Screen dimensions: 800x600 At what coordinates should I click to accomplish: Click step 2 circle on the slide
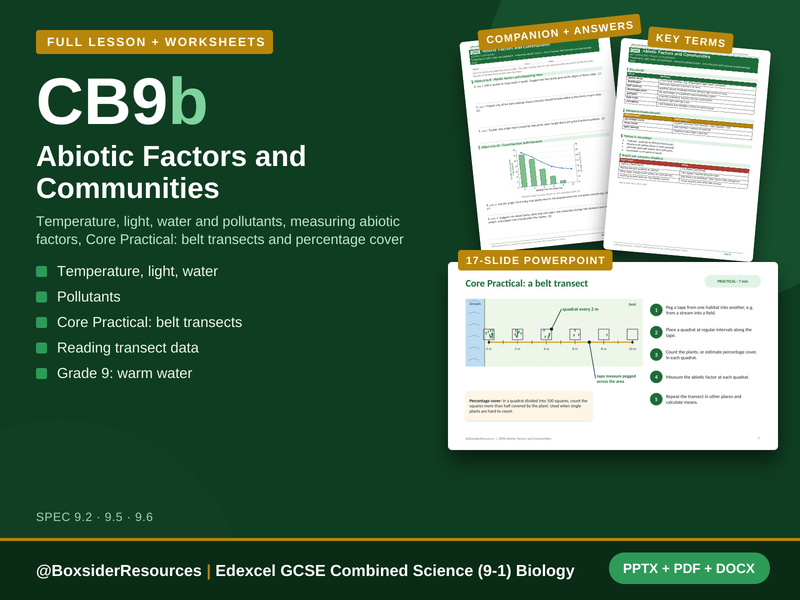point(656,333)
